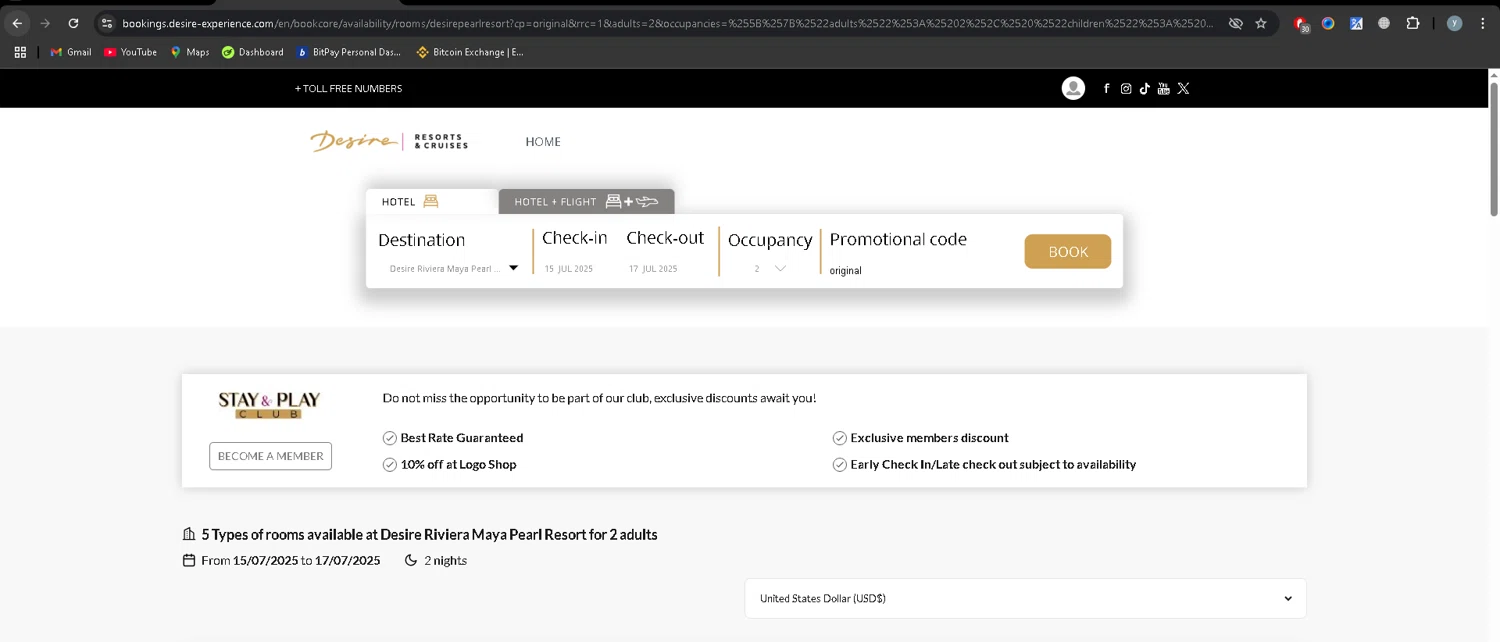1500x642 pixels.
Task: Bookmark this page with the star icon
Action: (x=1261, y=23)
